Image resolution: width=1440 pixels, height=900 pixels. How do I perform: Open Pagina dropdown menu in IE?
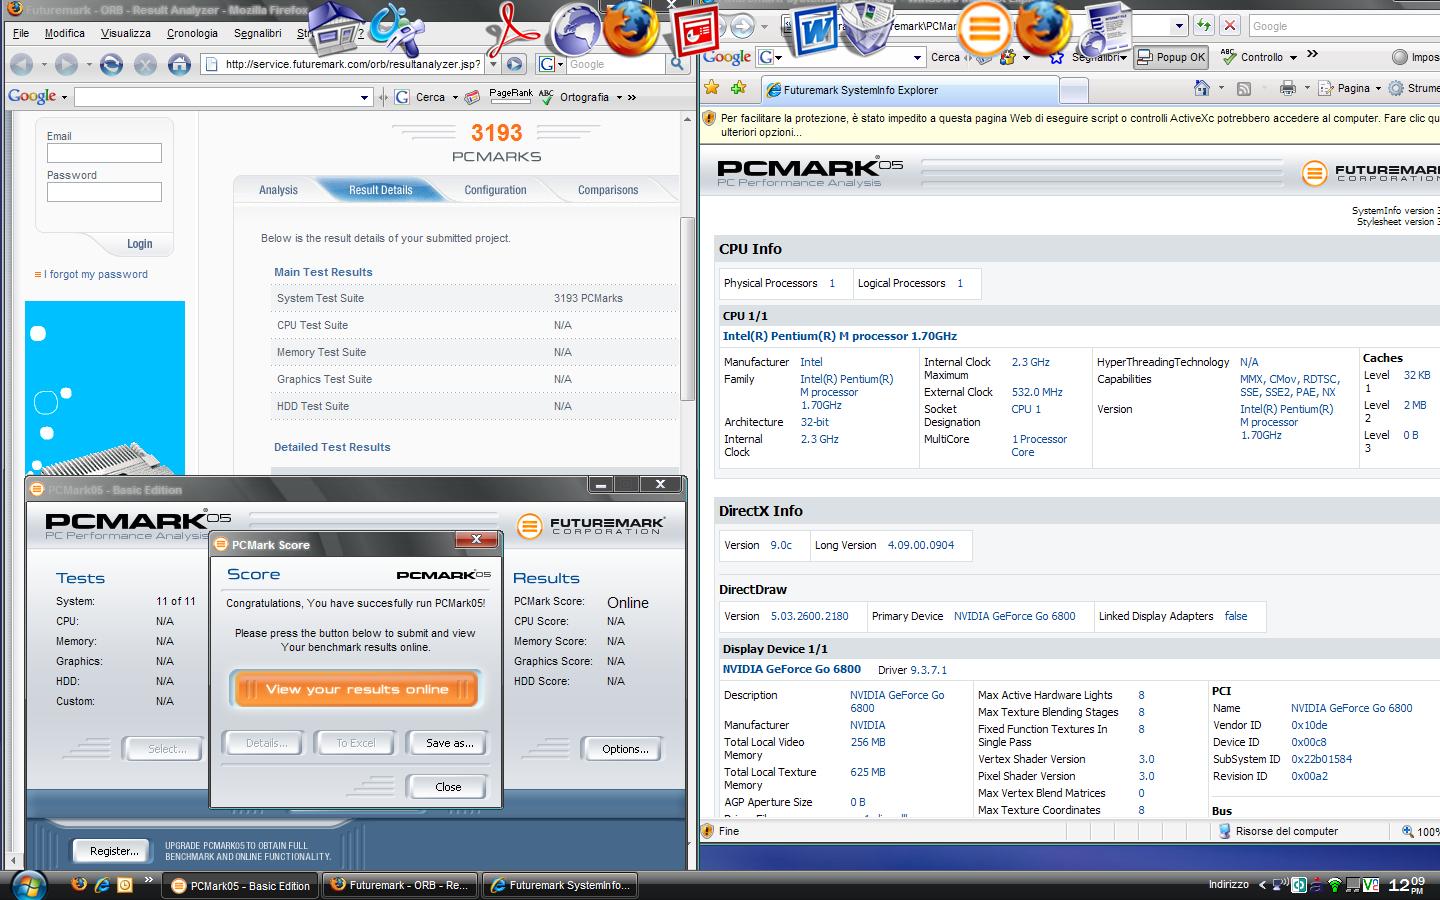tap(1350, 88)
